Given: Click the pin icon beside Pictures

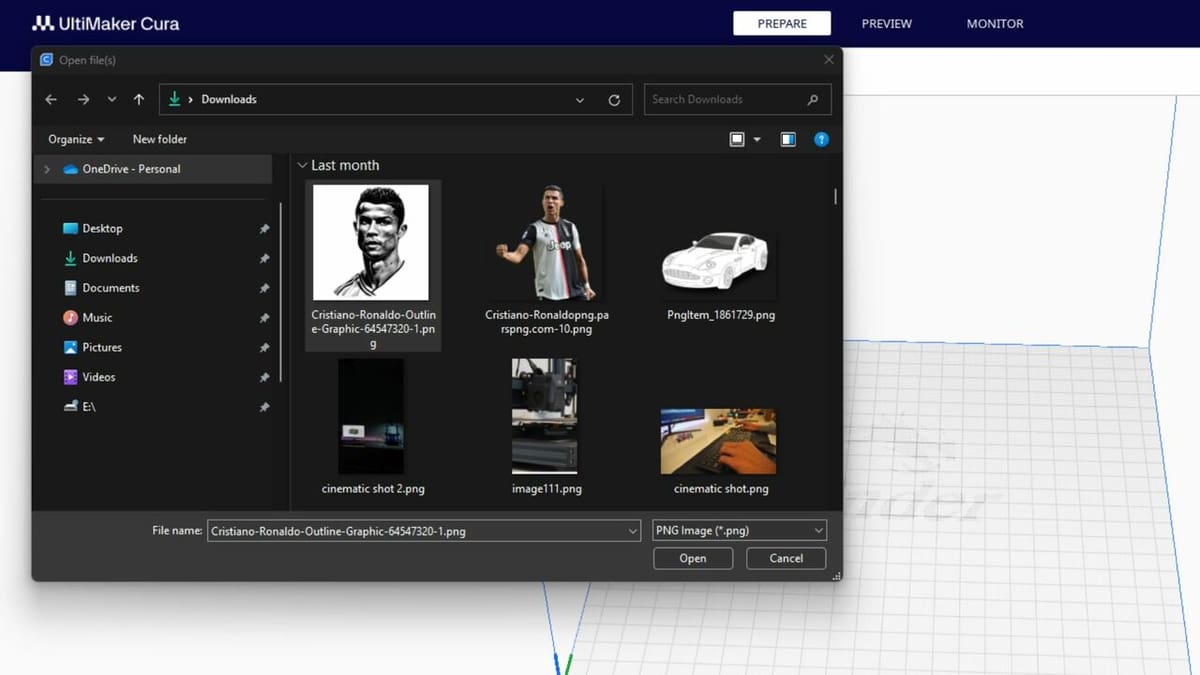Looking at the screenshot, I should 264,348.
